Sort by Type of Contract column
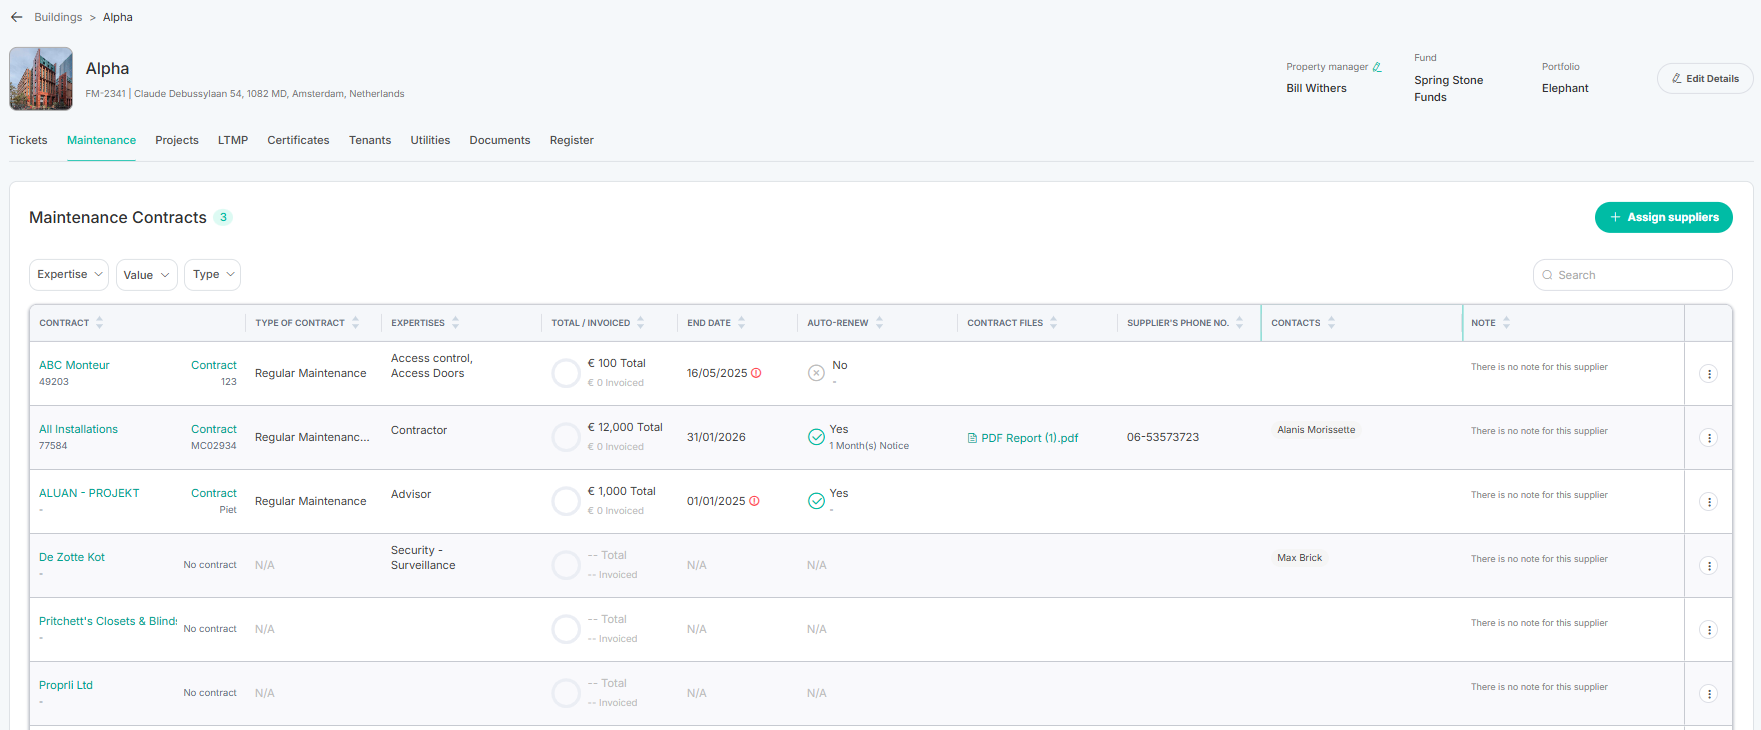 (x=355, y=323)
